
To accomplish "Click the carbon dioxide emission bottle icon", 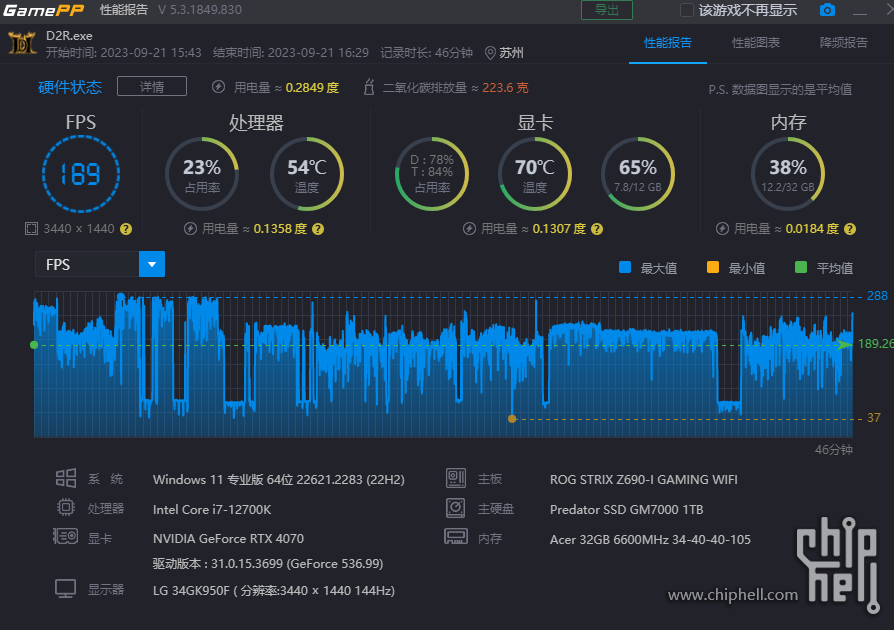I will 369,87.
